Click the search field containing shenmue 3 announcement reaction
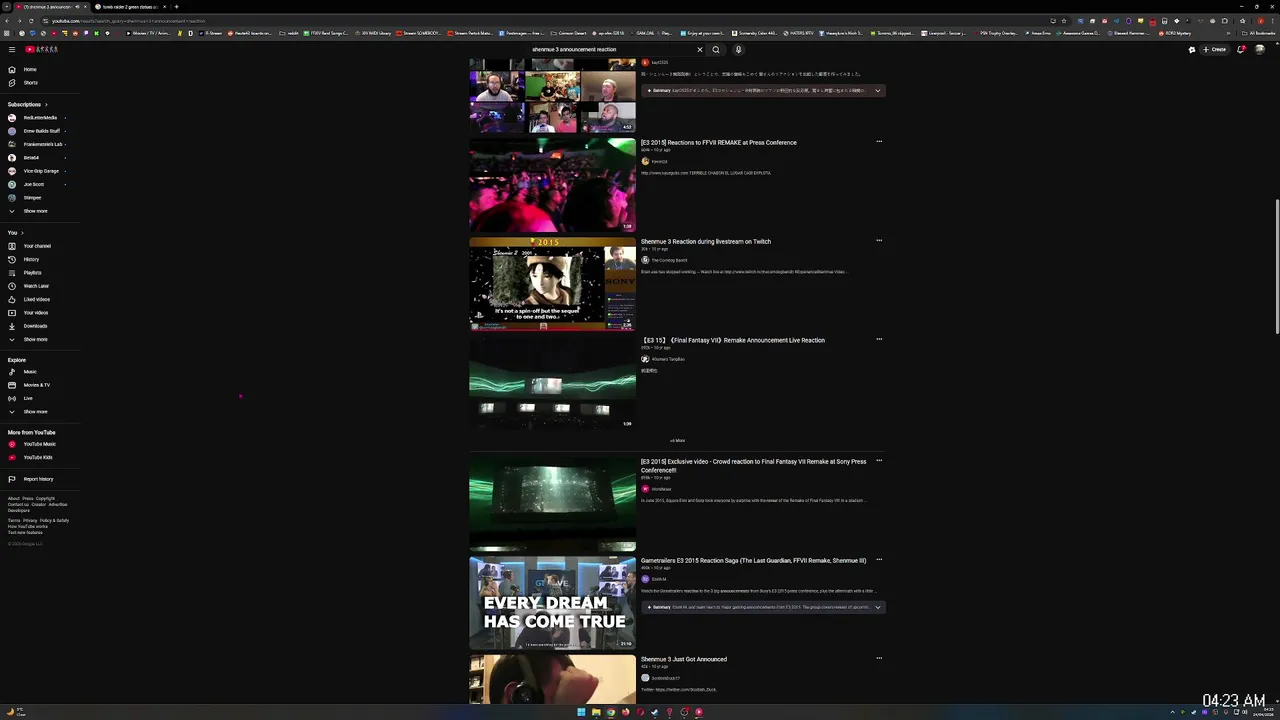This screenshot has height=720, width=1280. click(610, 49)
